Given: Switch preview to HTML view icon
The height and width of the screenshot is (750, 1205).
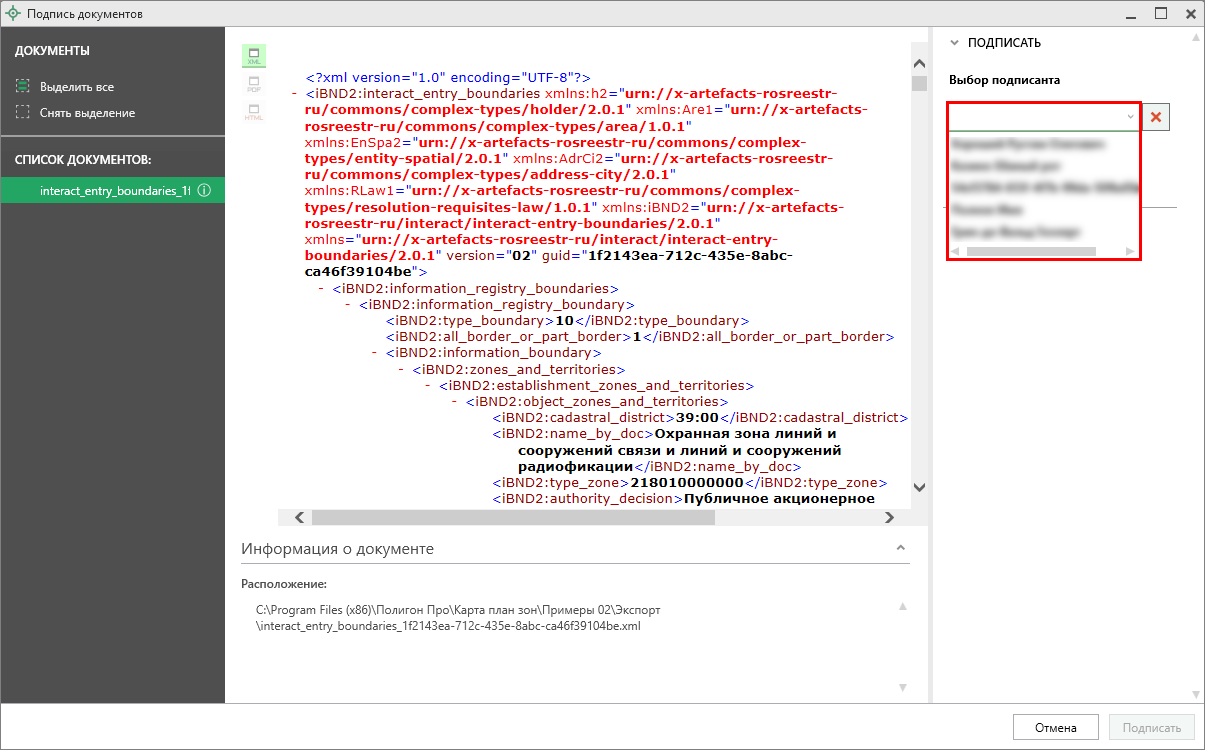Looking at the screenshot, I should 253,112.
